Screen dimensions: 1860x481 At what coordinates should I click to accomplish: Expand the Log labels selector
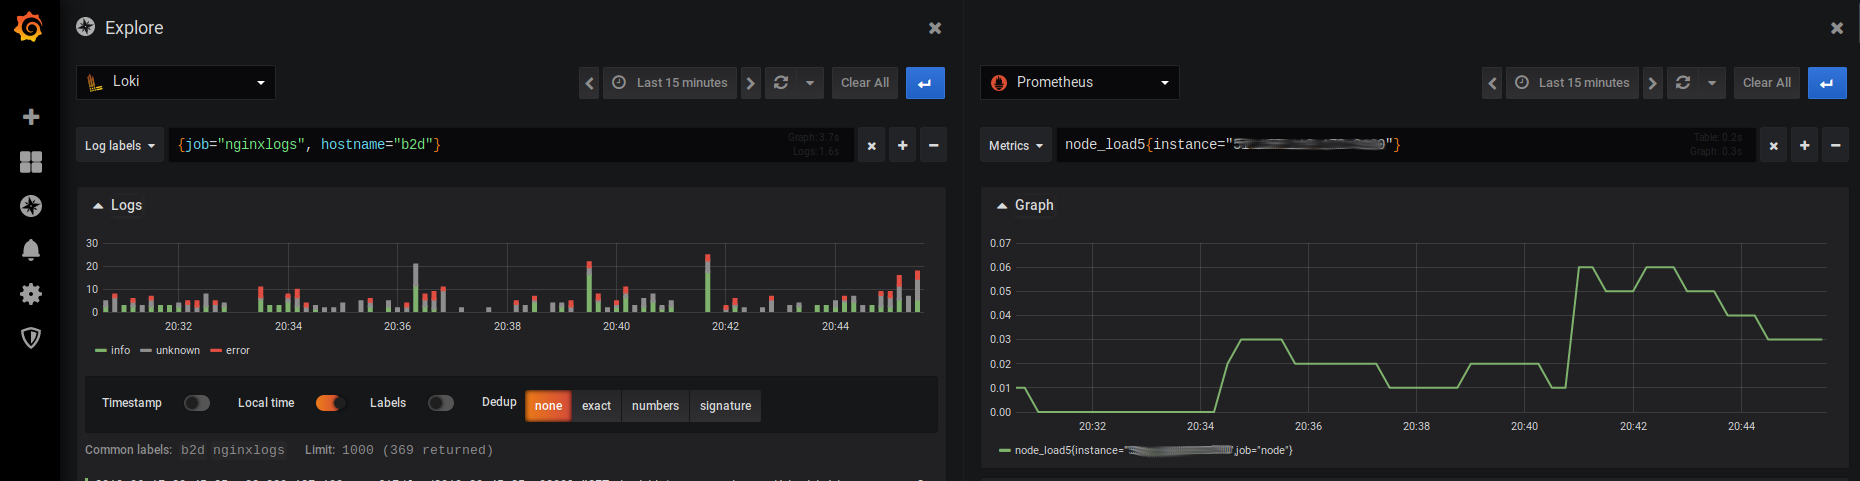pyautogui.click(x=120, y=146)
